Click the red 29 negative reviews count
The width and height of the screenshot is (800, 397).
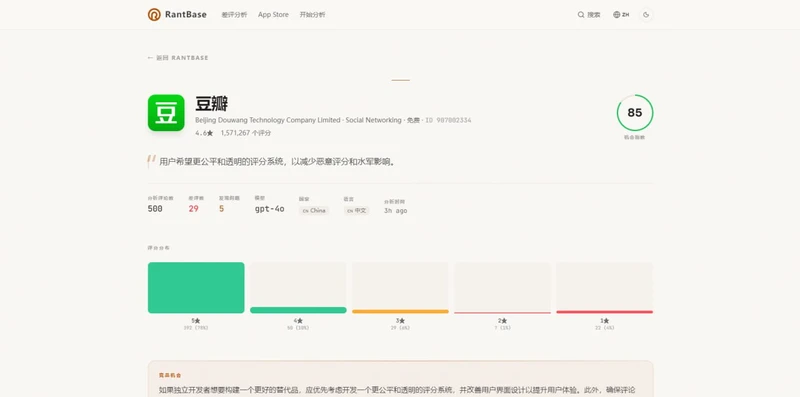pos(193,209)
